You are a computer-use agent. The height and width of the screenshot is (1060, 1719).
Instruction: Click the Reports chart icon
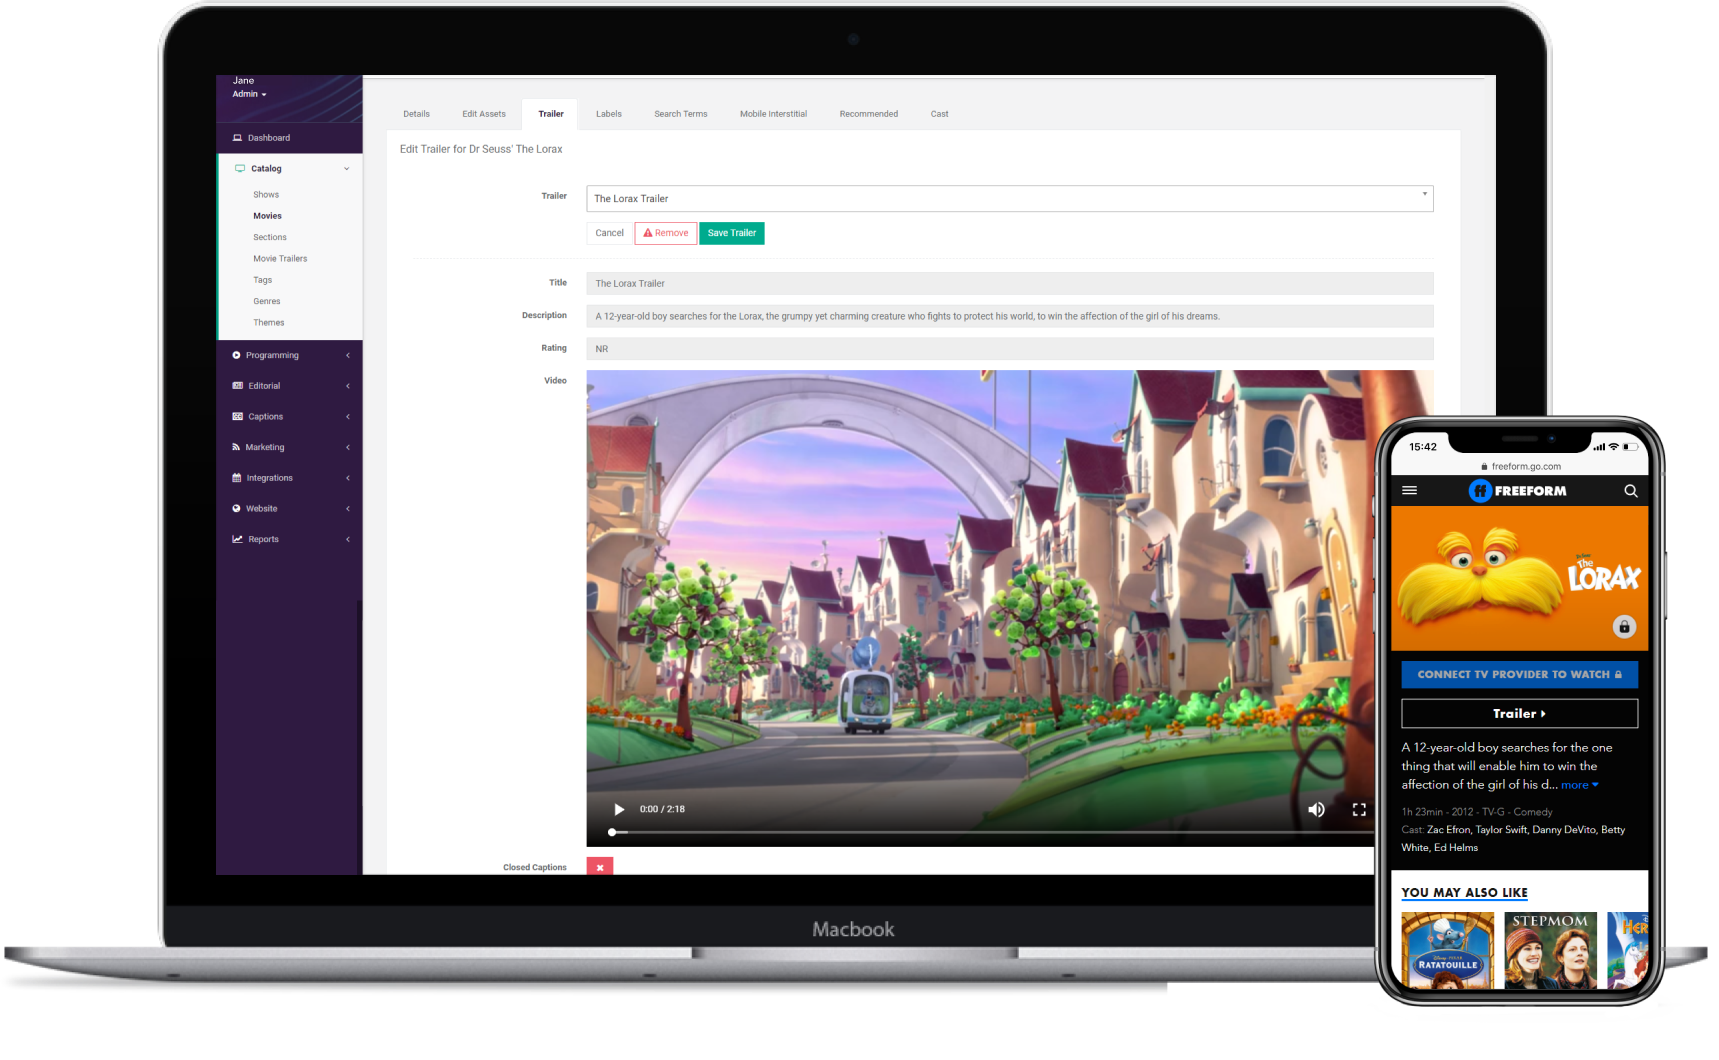[x=238, y=539]
